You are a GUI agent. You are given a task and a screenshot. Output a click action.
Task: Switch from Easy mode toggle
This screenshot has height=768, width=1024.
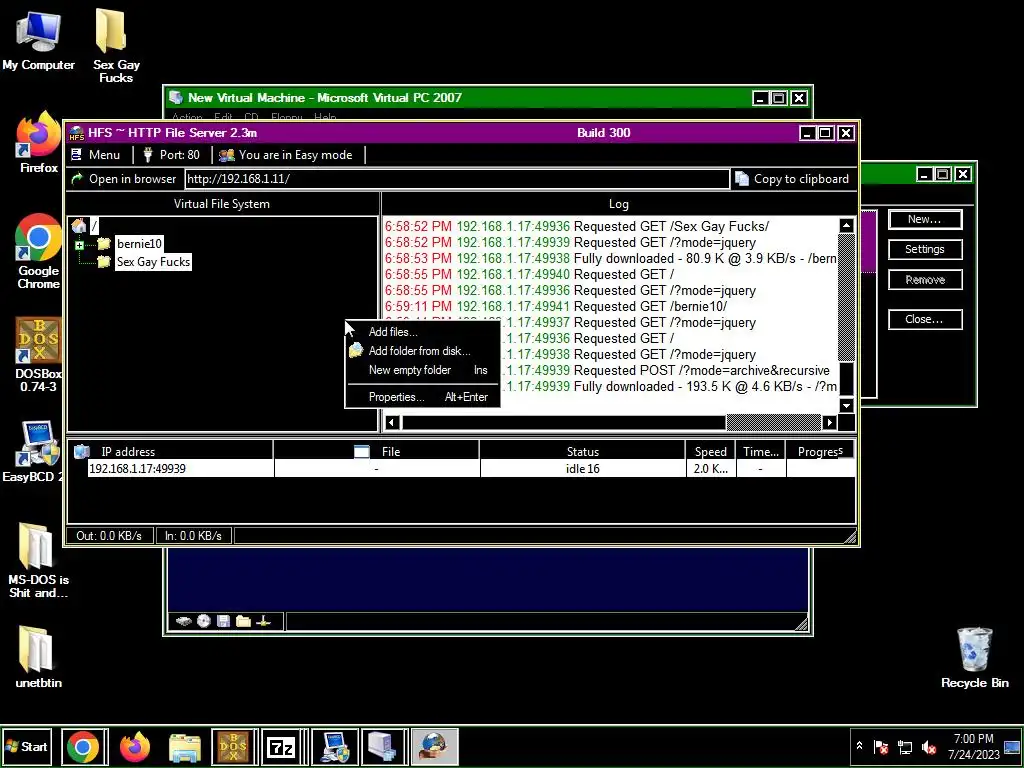pyautogui.click(x=287, y=155)
